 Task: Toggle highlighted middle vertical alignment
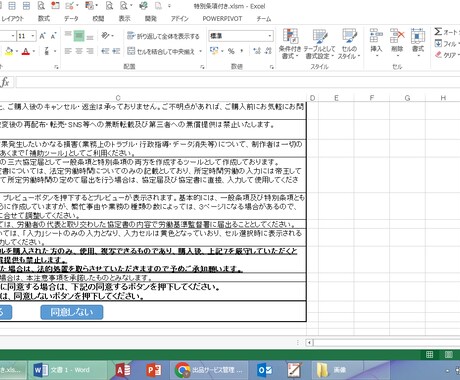79,35
